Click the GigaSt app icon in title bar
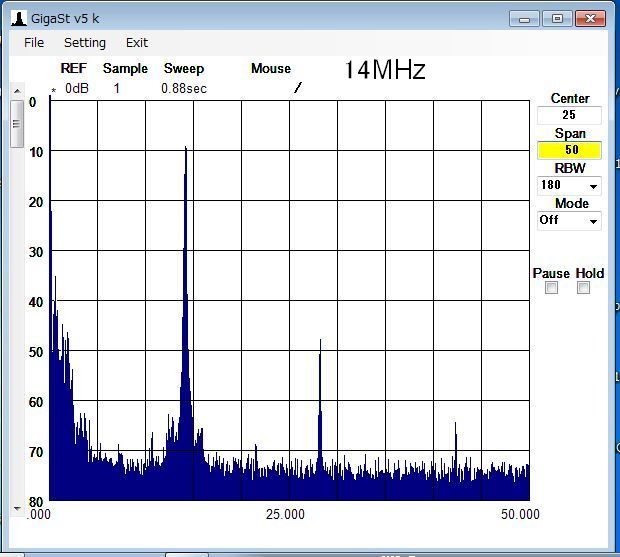 coord(19,19)
